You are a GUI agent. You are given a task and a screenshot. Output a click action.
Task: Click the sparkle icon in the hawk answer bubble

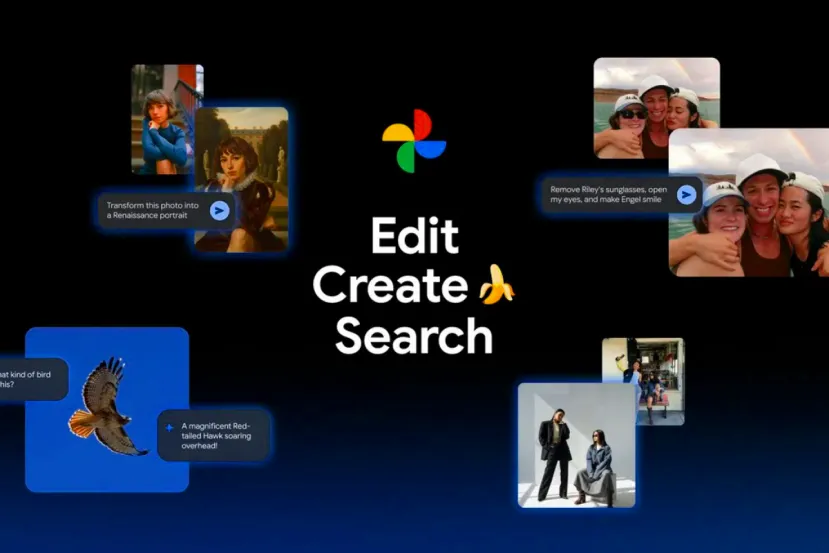[x=169, y=428]
